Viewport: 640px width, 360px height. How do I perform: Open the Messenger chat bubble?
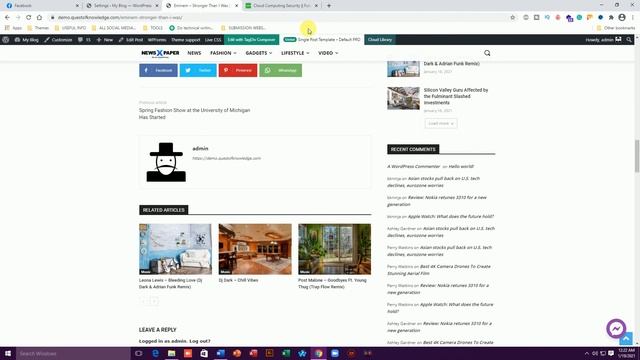[616, 328]
